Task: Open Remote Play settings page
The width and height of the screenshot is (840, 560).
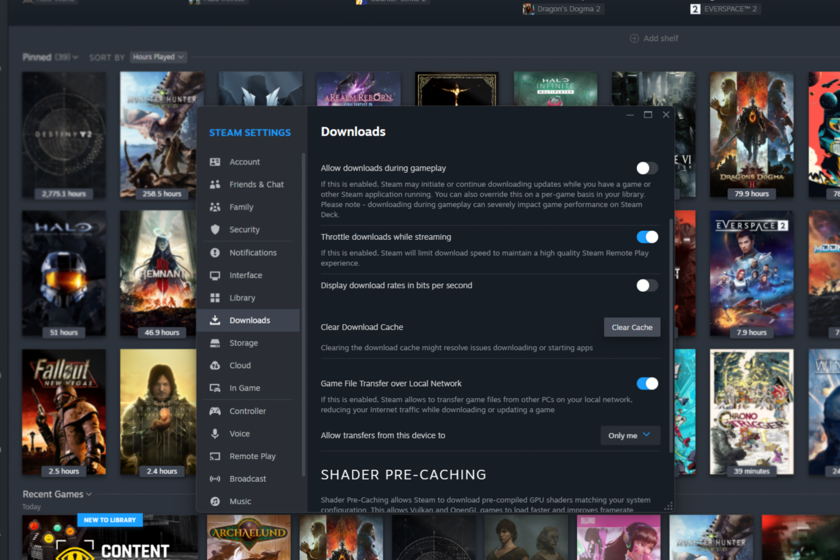Action: tap(248, 456)
